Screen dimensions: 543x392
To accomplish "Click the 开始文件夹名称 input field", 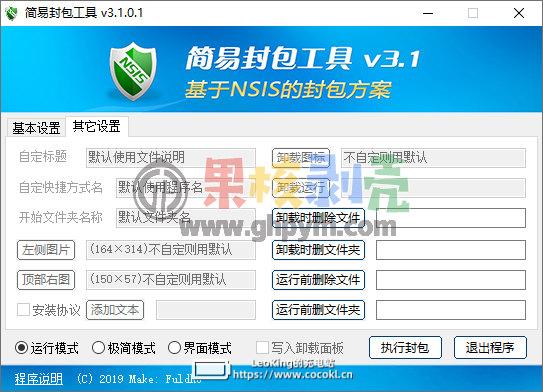I will (186, 217).
